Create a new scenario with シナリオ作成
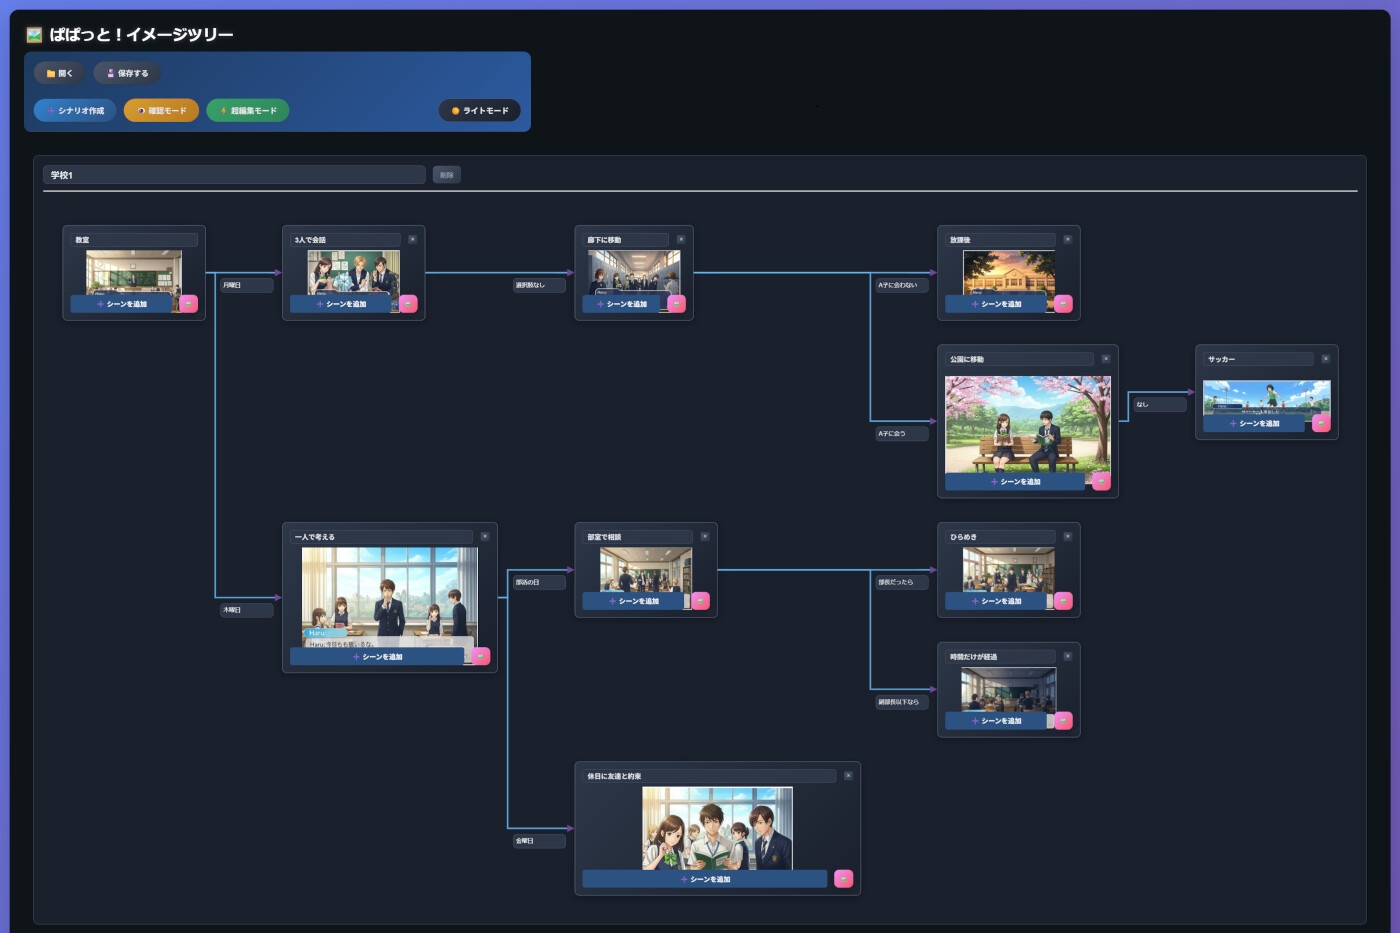This screenshot has width=1400, height=933. 75,111
